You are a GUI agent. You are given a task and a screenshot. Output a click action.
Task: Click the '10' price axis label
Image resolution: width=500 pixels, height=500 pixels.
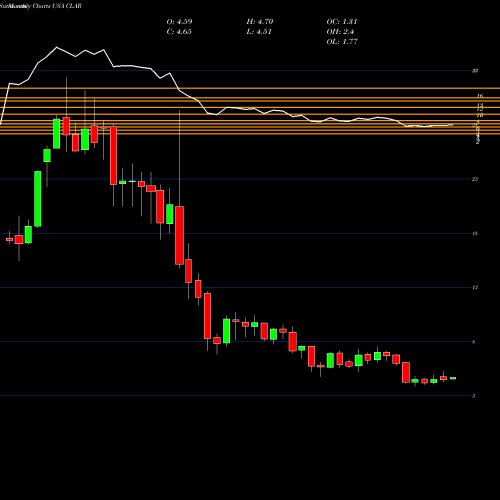(x=480, y=115)
